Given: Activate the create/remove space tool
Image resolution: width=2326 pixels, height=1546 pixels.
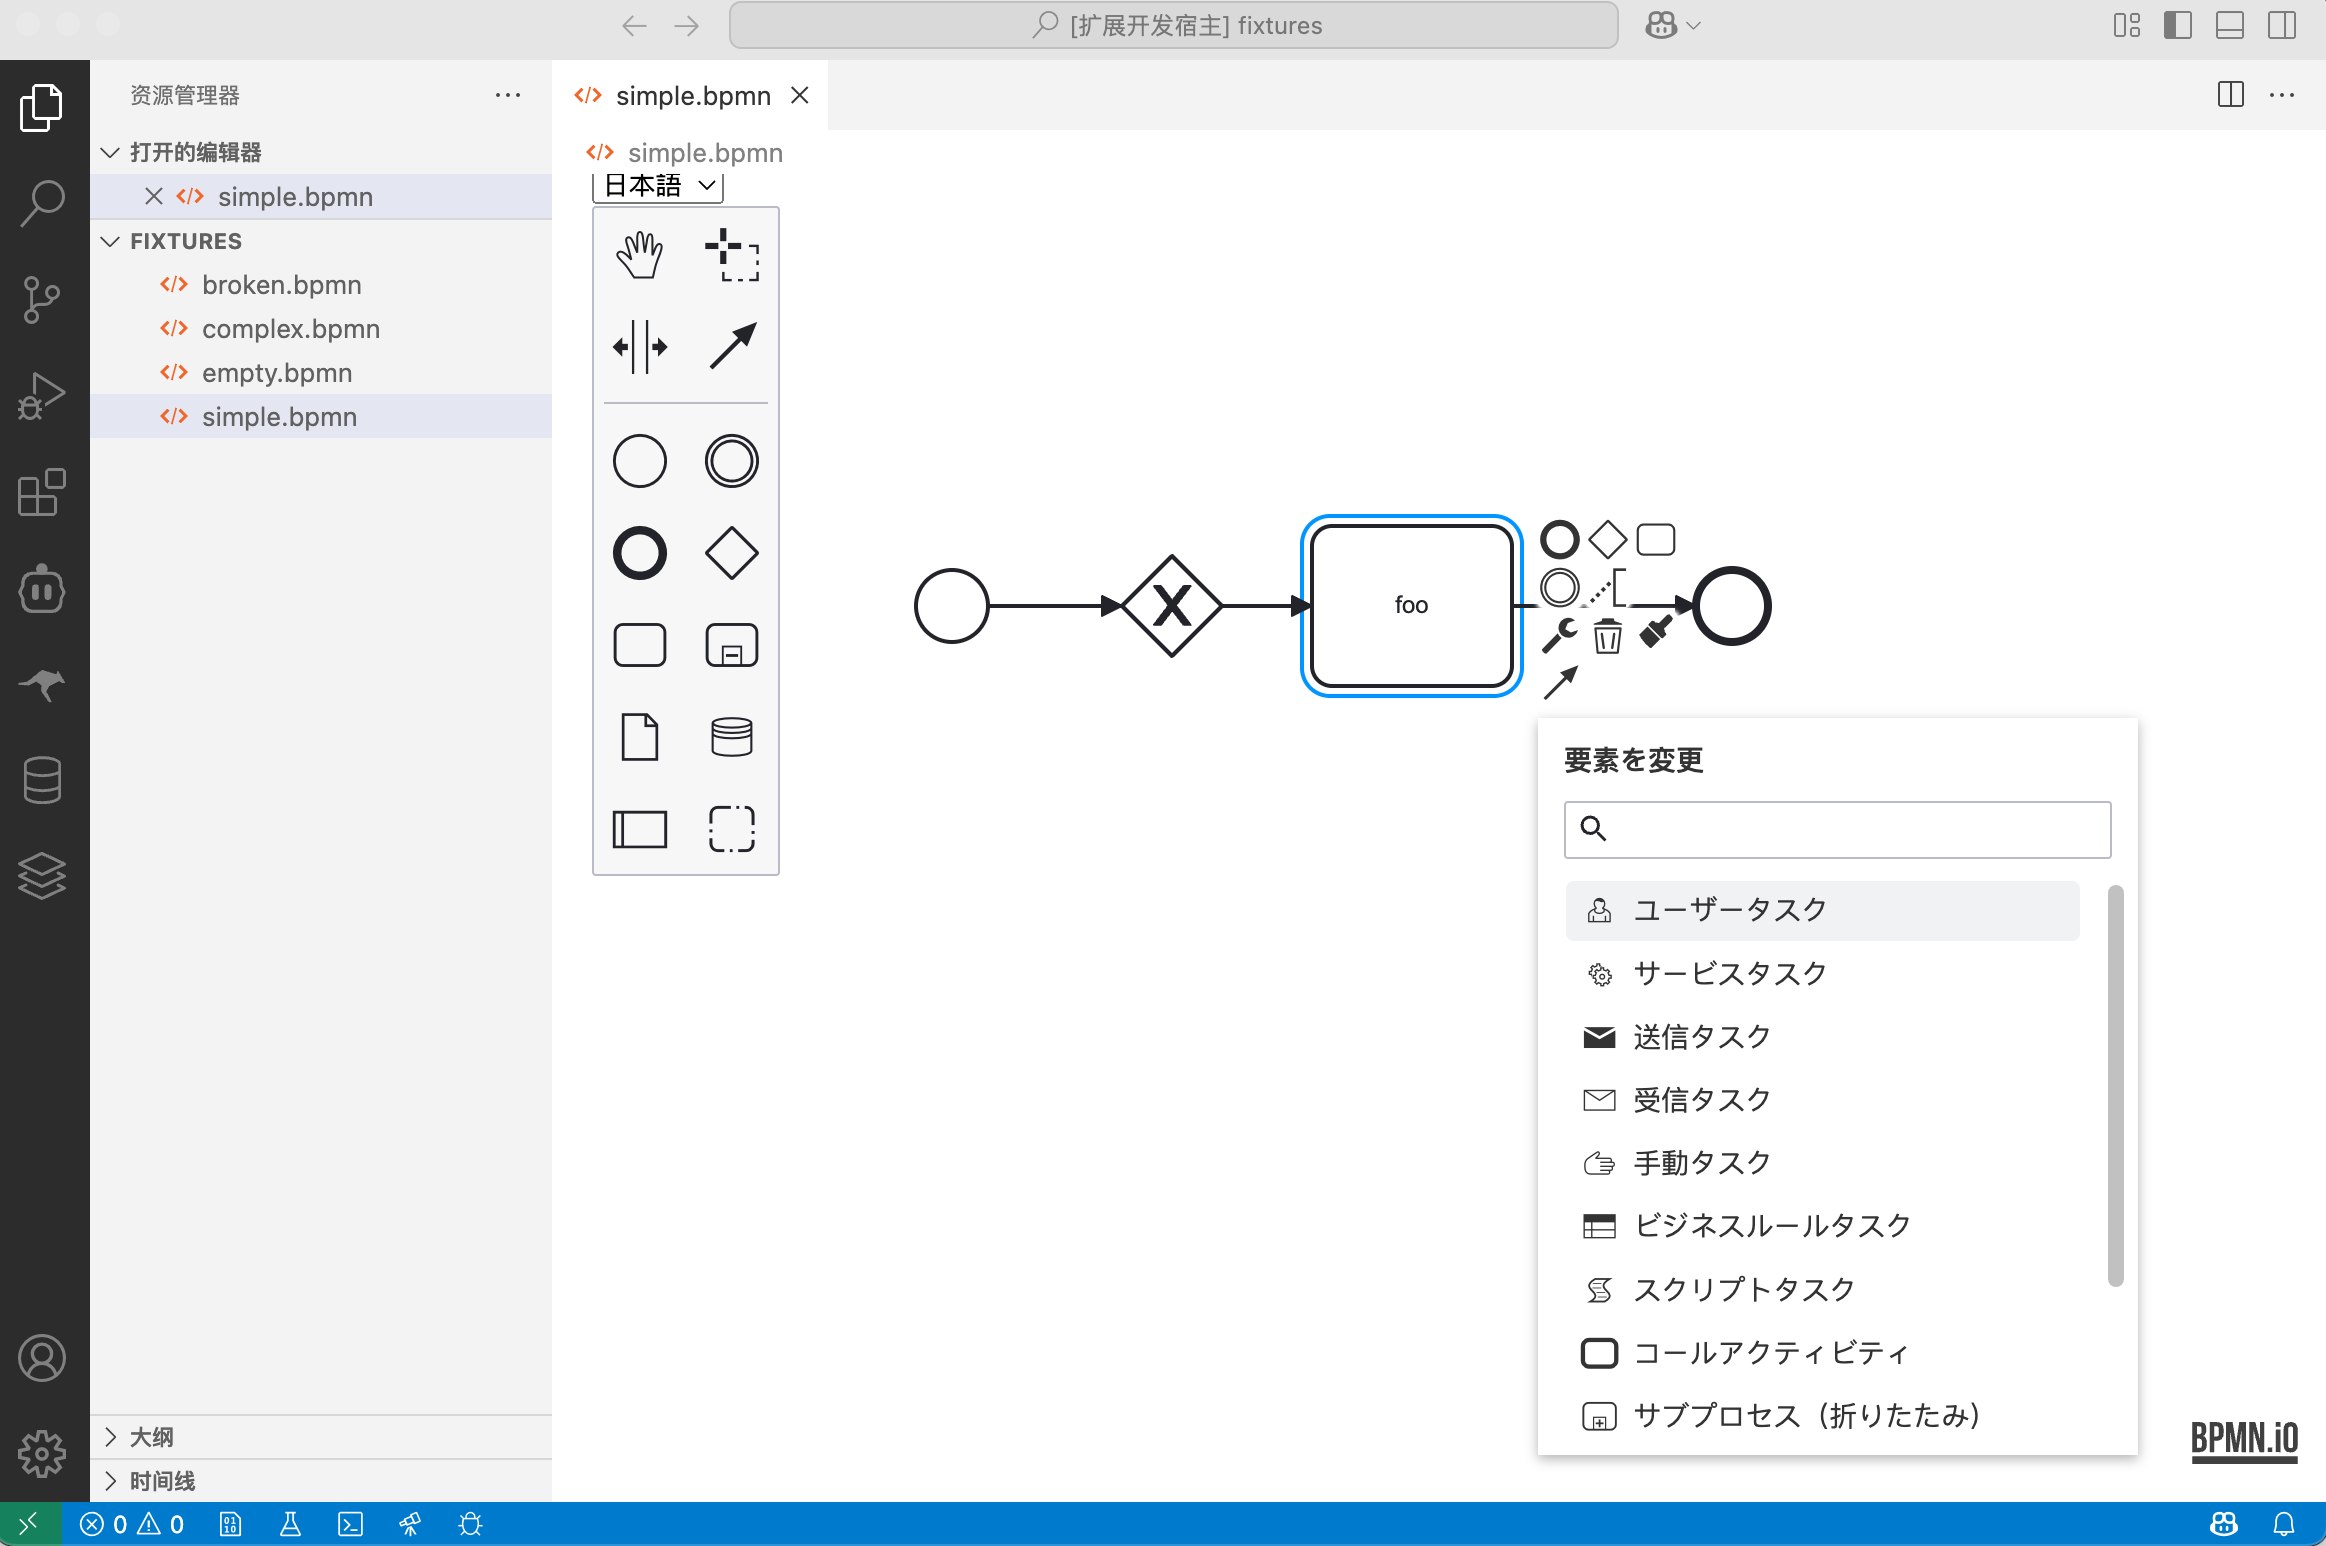Looking at the screenshot, I should tap(639, 347).
